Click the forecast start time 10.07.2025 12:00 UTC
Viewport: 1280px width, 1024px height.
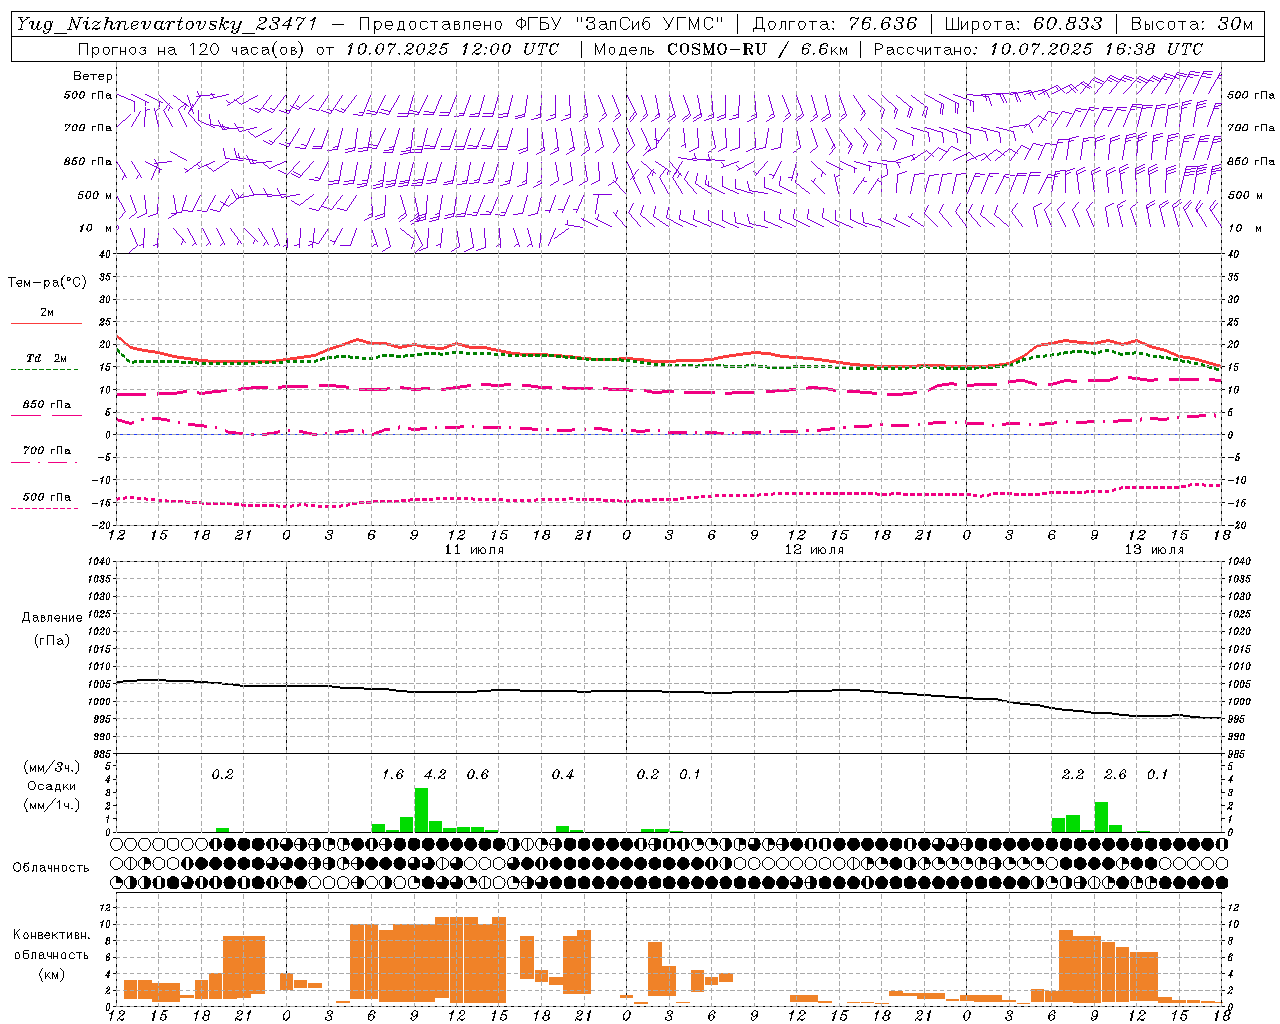click(452, 49)
